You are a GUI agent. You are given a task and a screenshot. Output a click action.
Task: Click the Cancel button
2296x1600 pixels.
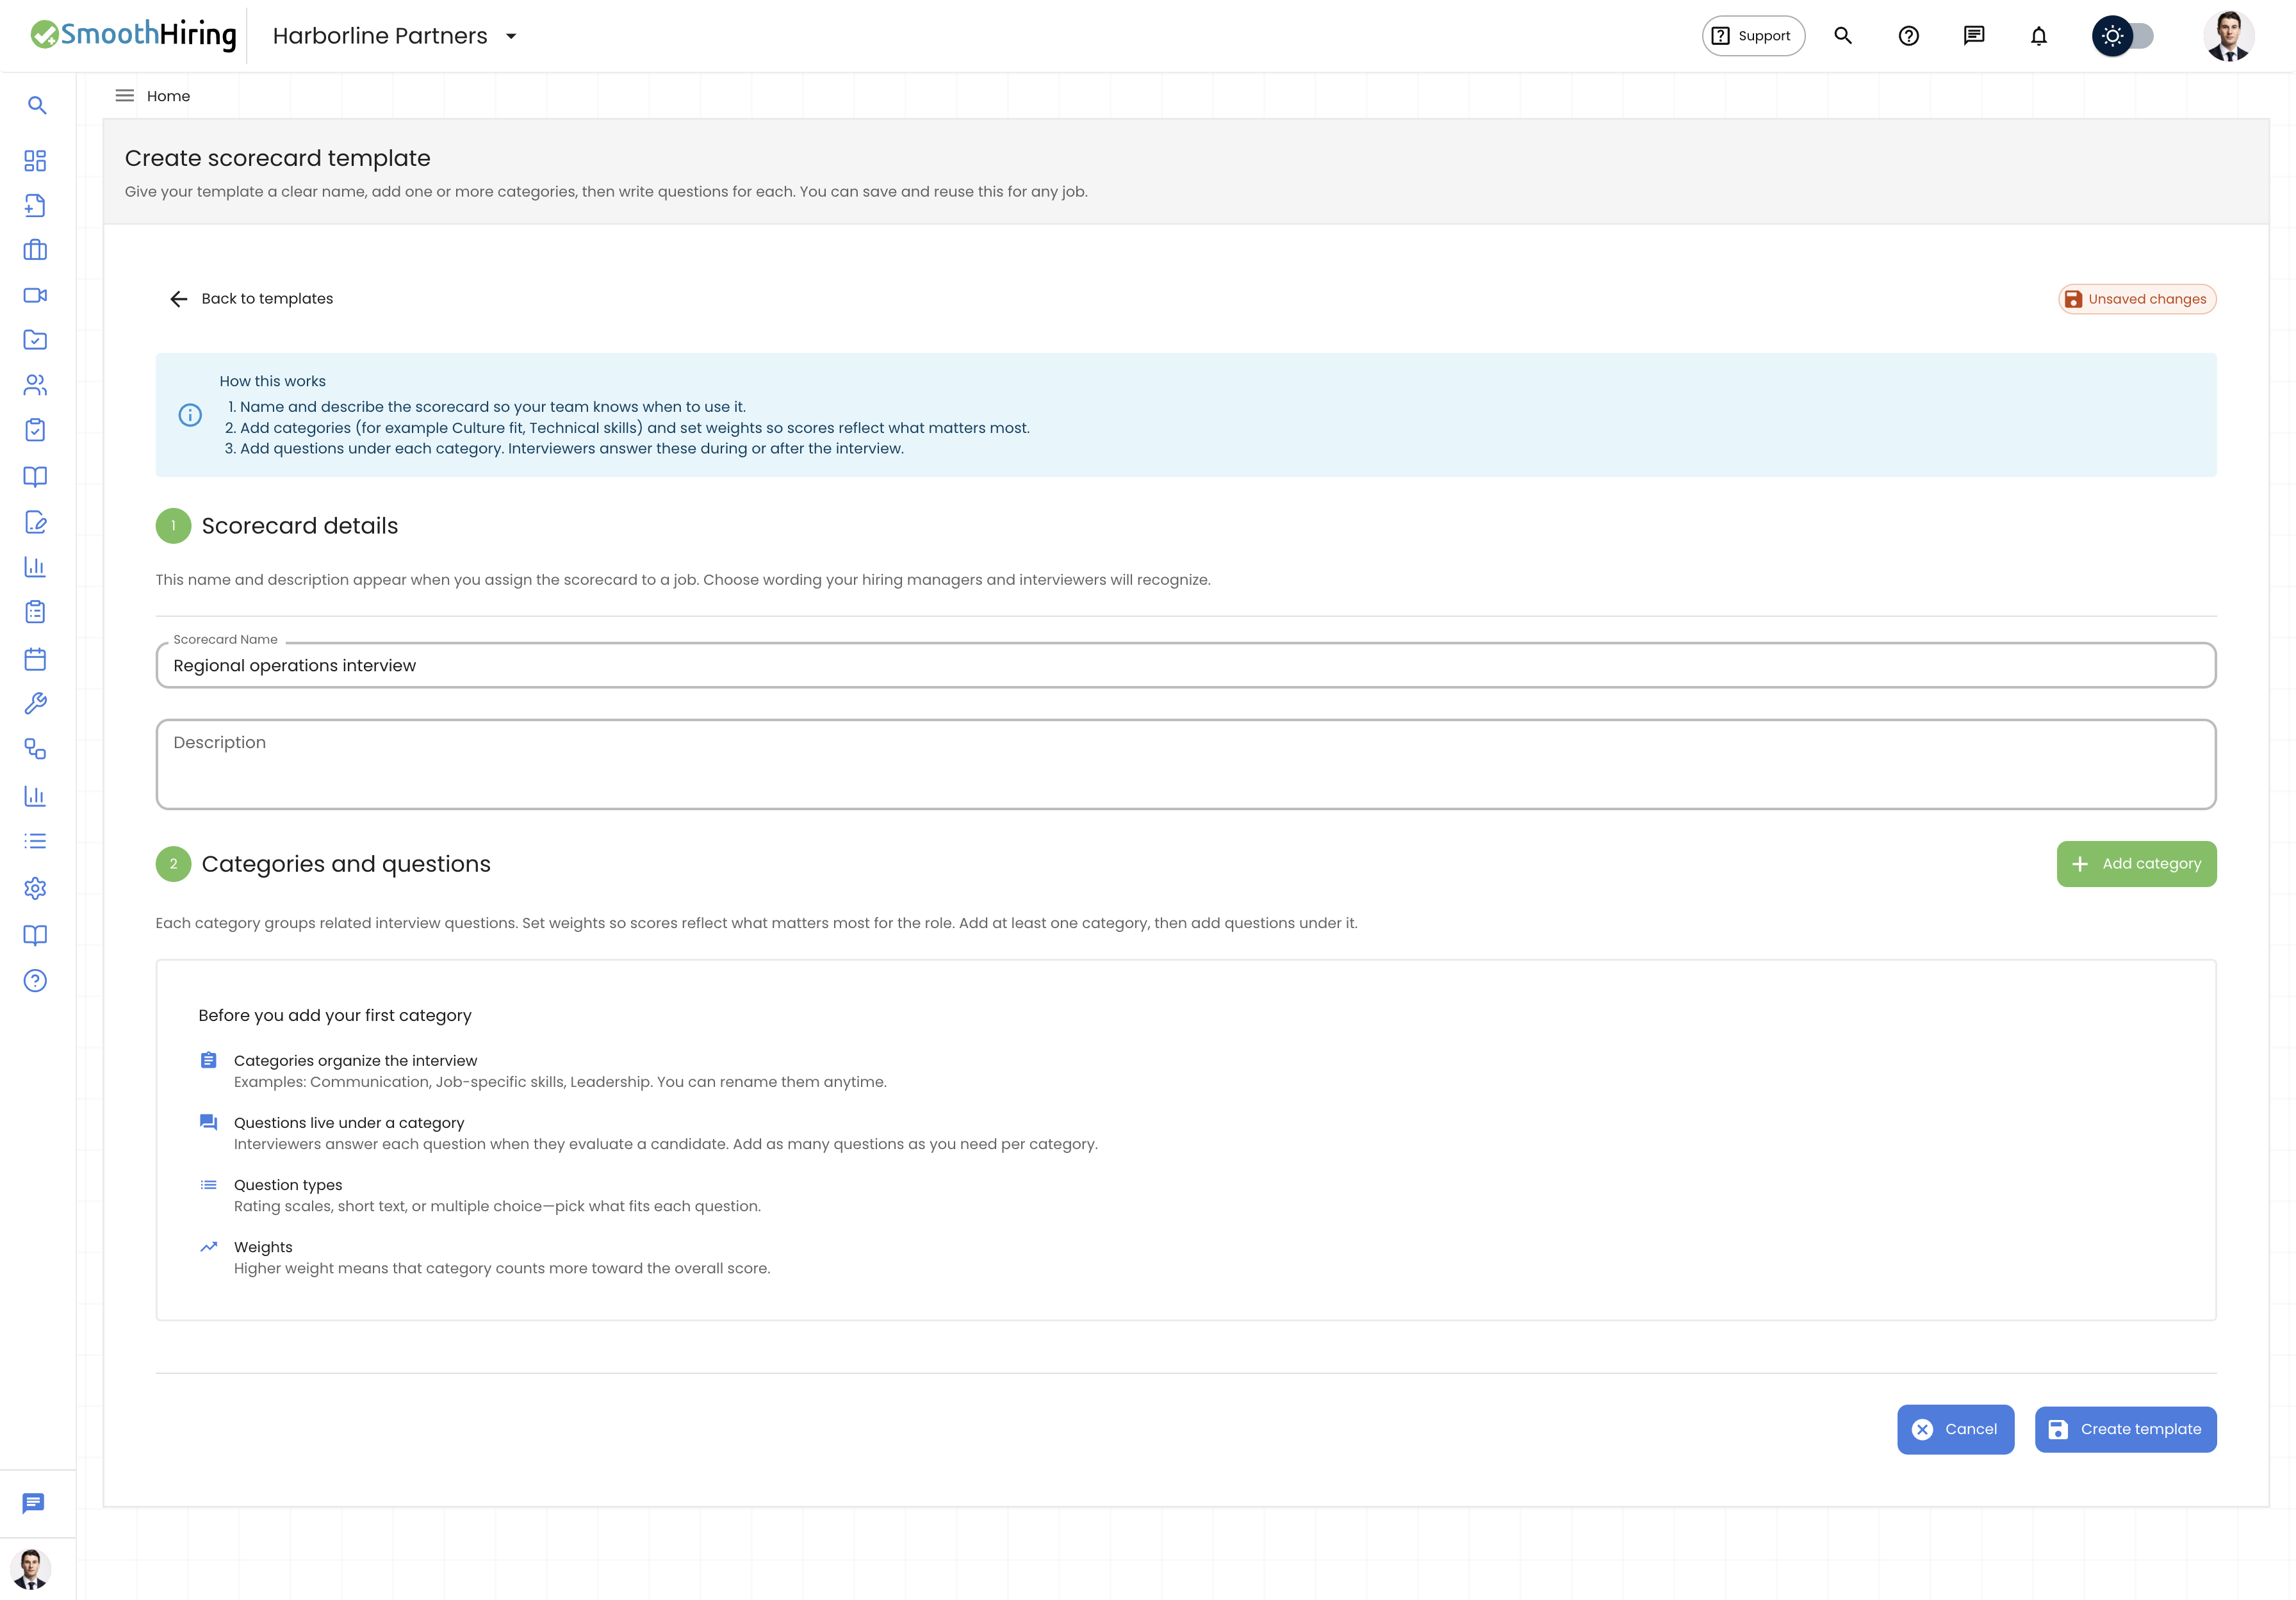[1955, 1429]
